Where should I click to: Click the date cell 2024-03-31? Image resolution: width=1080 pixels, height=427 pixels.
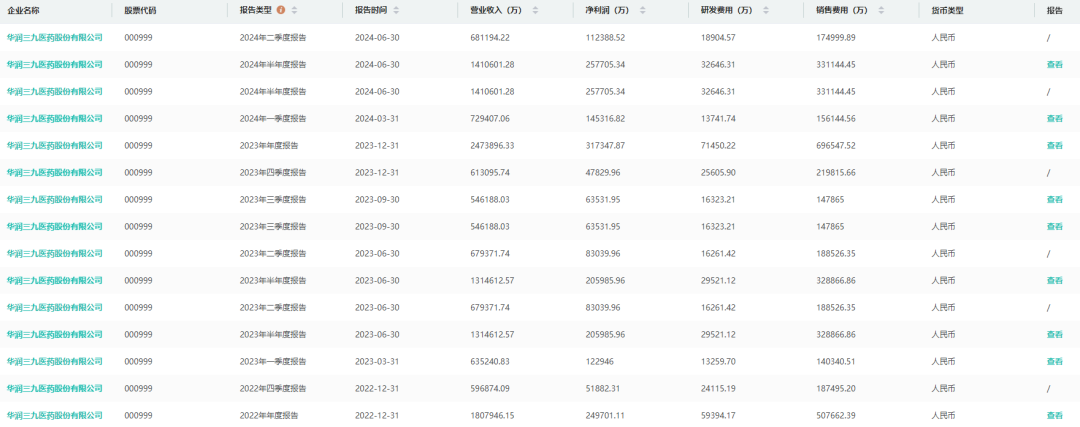tap(377, 118)
